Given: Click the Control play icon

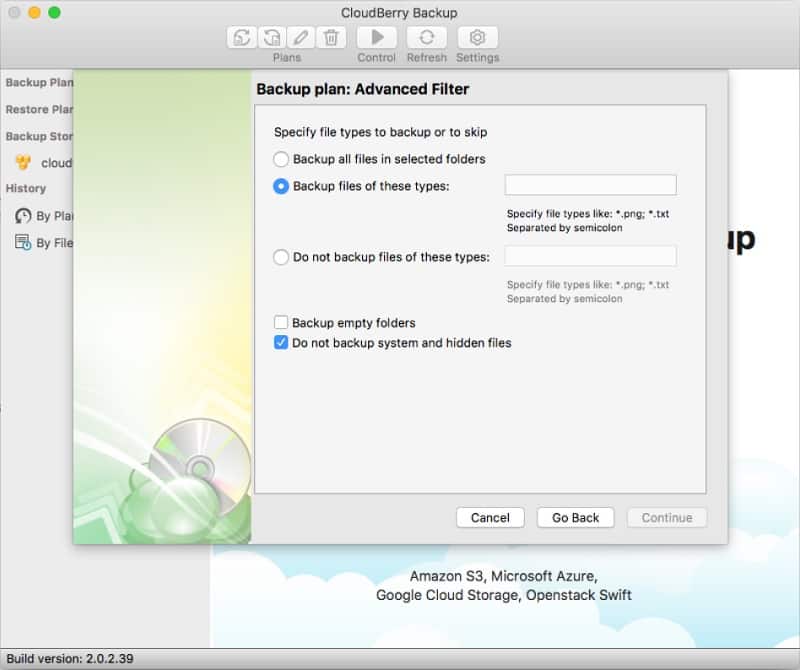Looking at the screenshot, I should [377, 37].
